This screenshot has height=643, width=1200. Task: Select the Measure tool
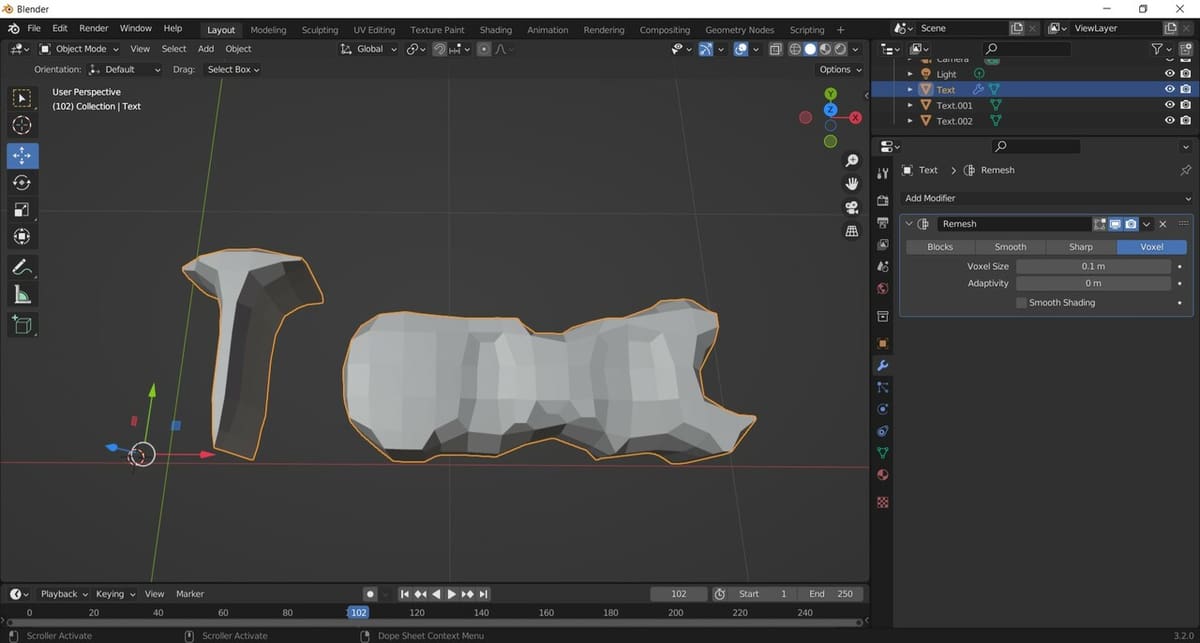click(22, 294)
